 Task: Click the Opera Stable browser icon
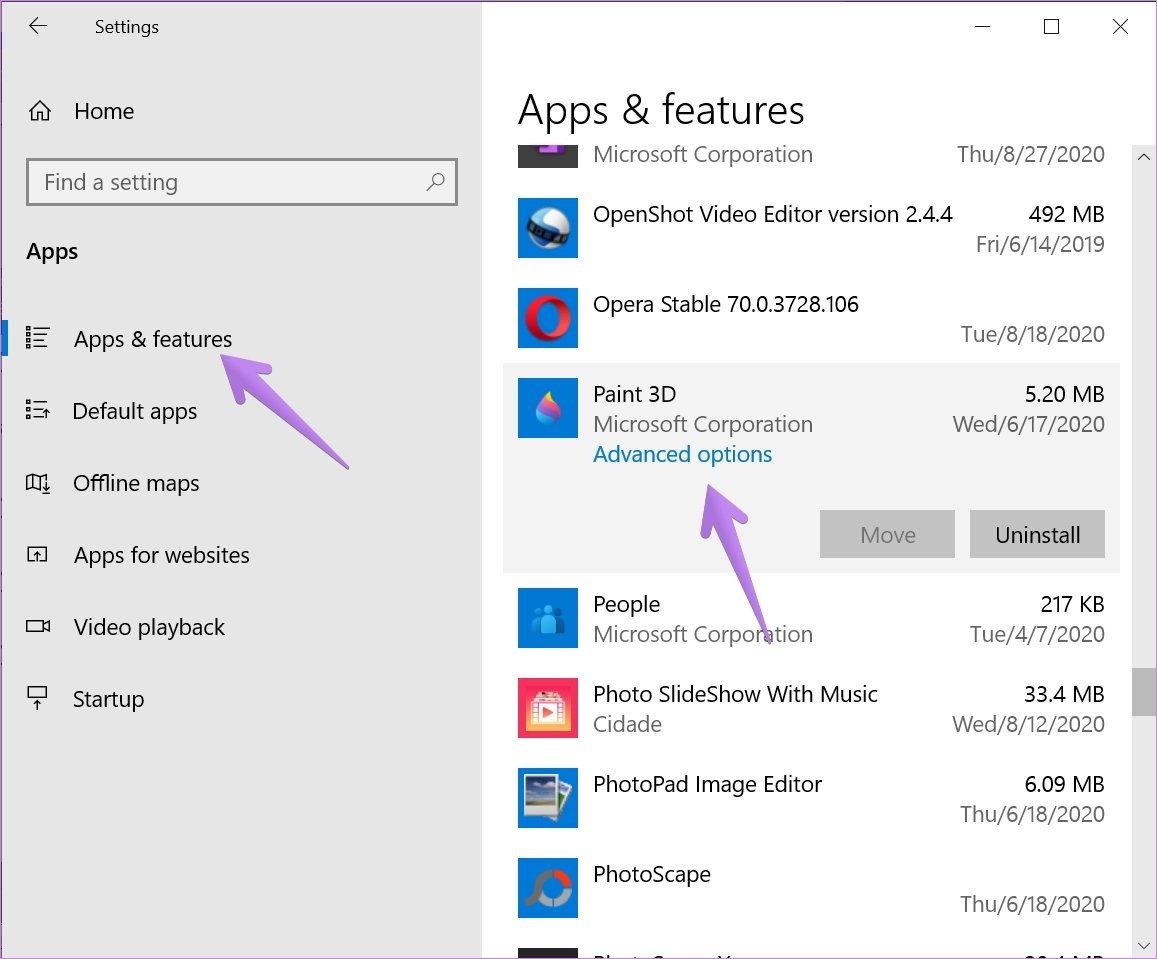coord(547,318)
